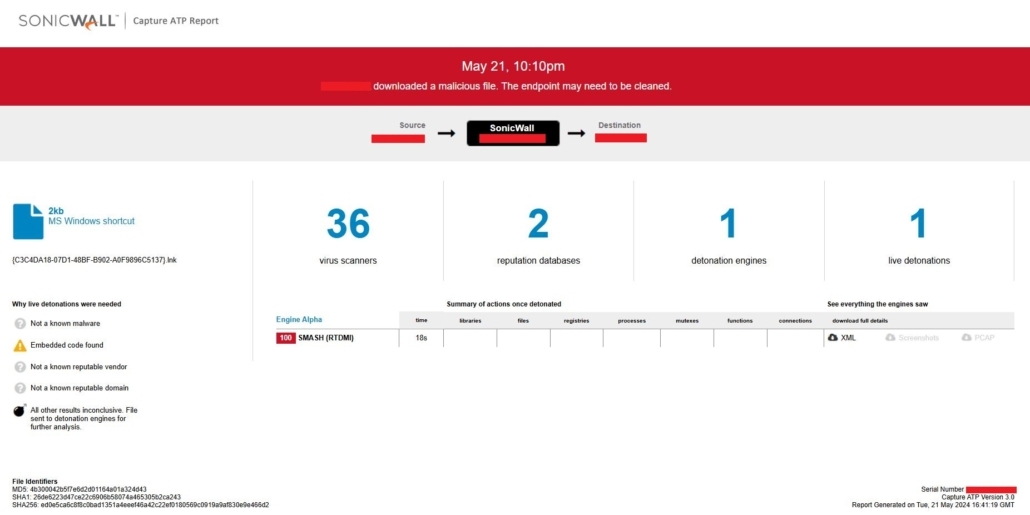Click the number above live detonations
The image size is (1030, 515).
pyautogui.click(x=918, y=223)
